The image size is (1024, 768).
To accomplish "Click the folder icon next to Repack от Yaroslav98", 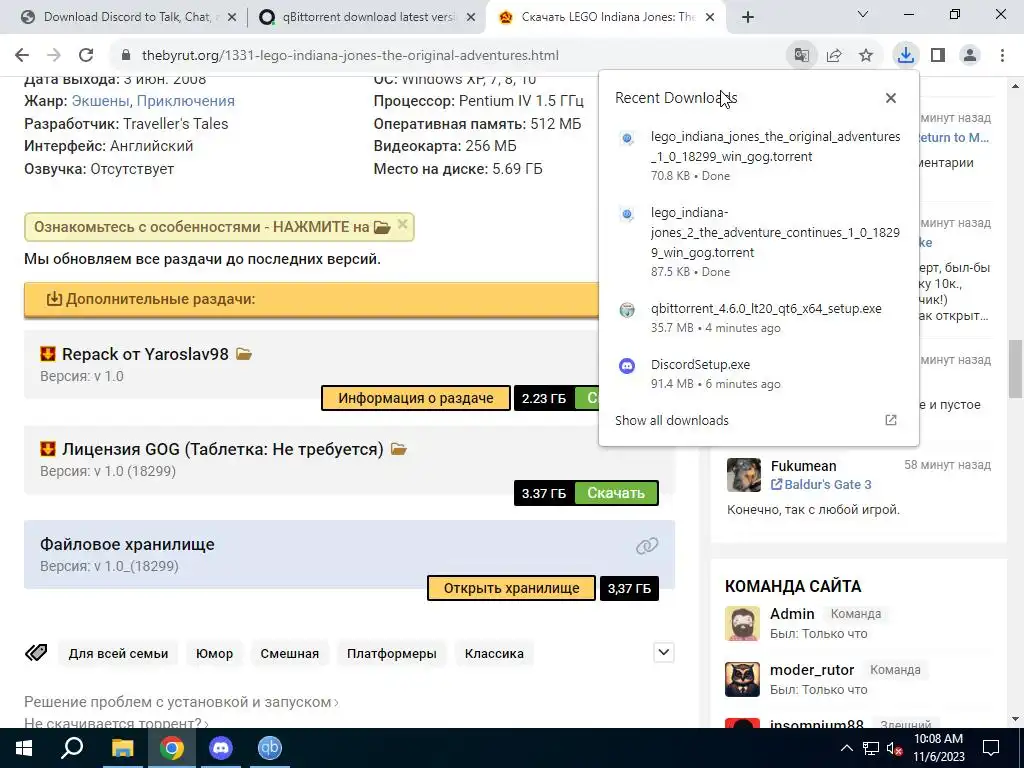I will [244, 354].
